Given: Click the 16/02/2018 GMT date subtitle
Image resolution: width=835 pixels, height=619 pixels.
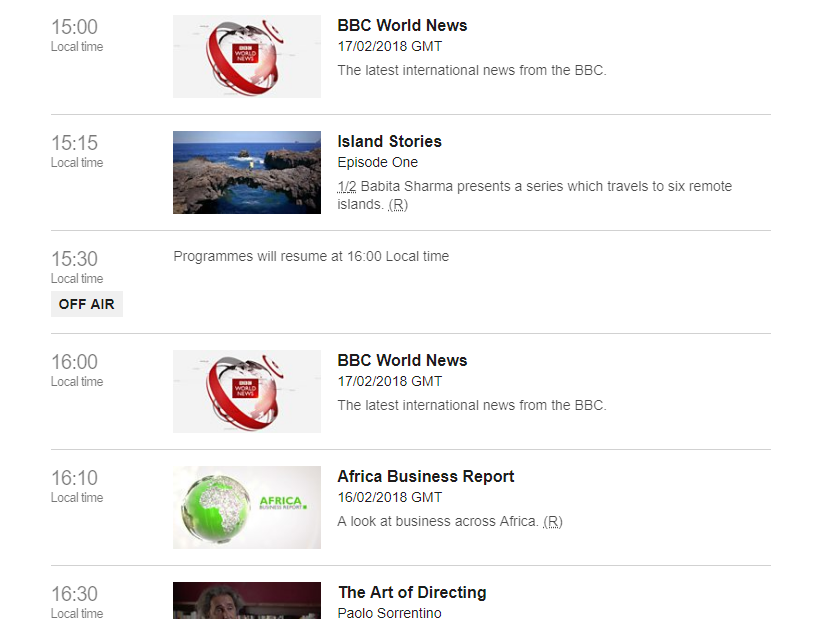Looking at the screenshot, I should (x=389, y=498).
